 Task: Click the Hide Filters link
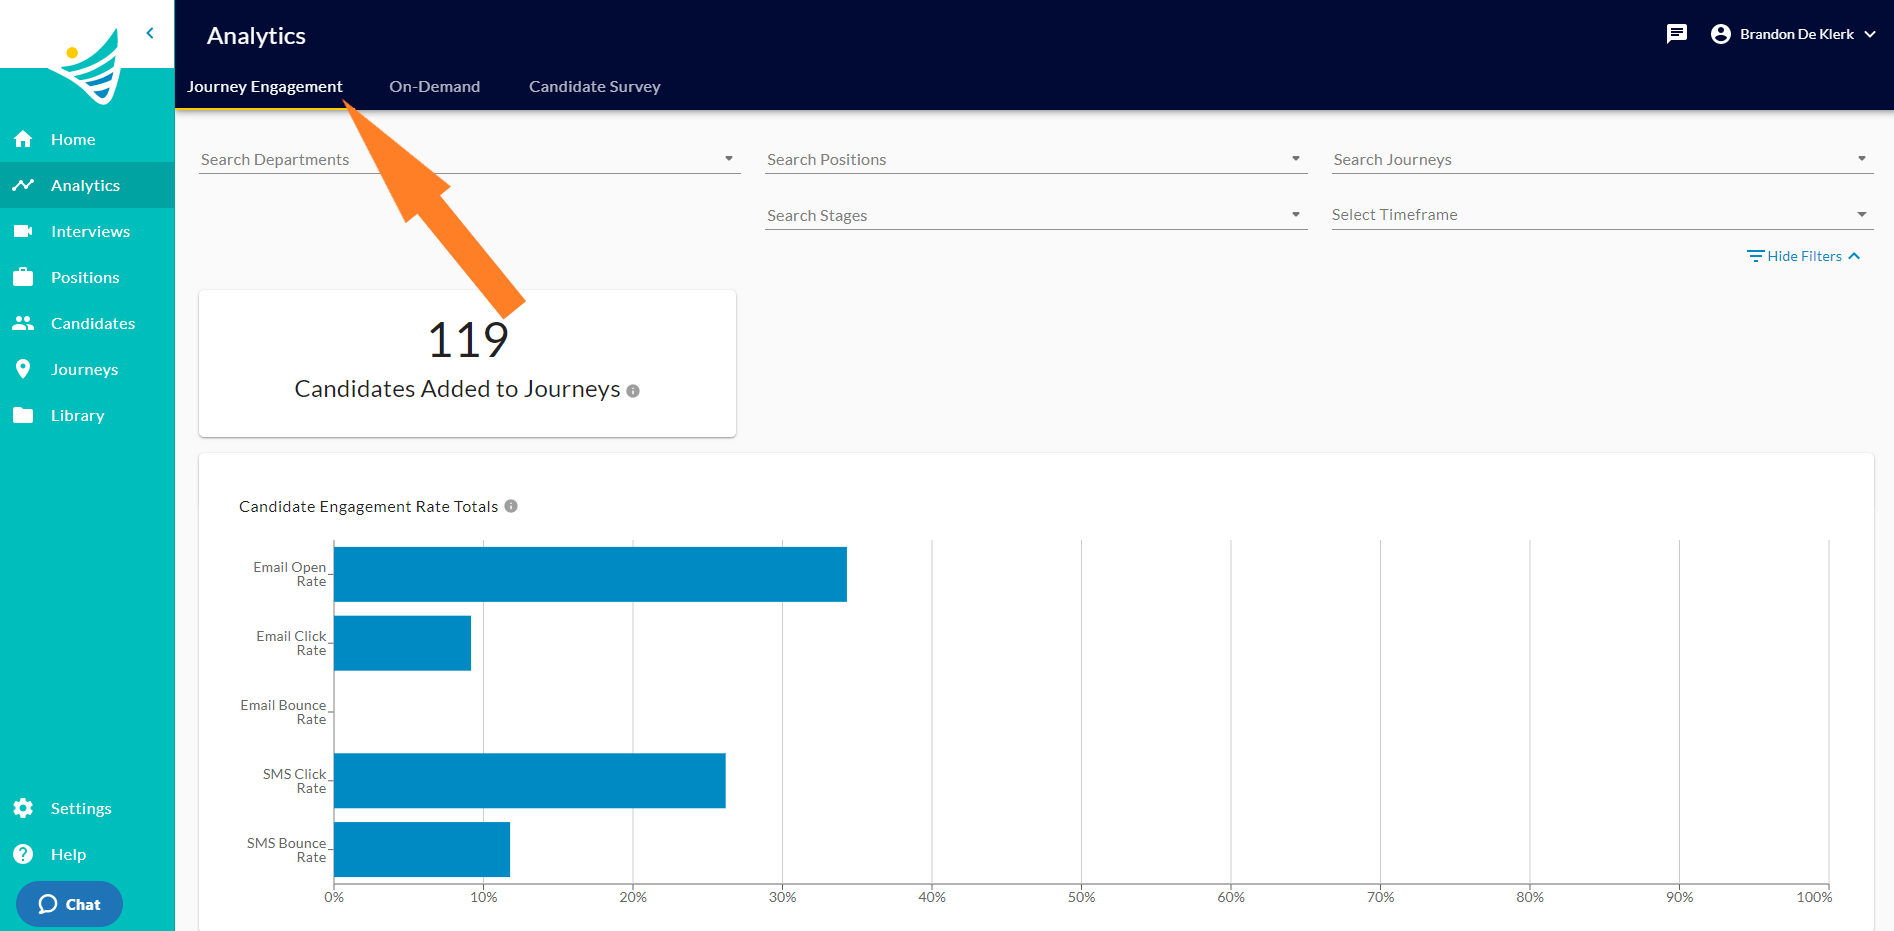pos(1804,256)
